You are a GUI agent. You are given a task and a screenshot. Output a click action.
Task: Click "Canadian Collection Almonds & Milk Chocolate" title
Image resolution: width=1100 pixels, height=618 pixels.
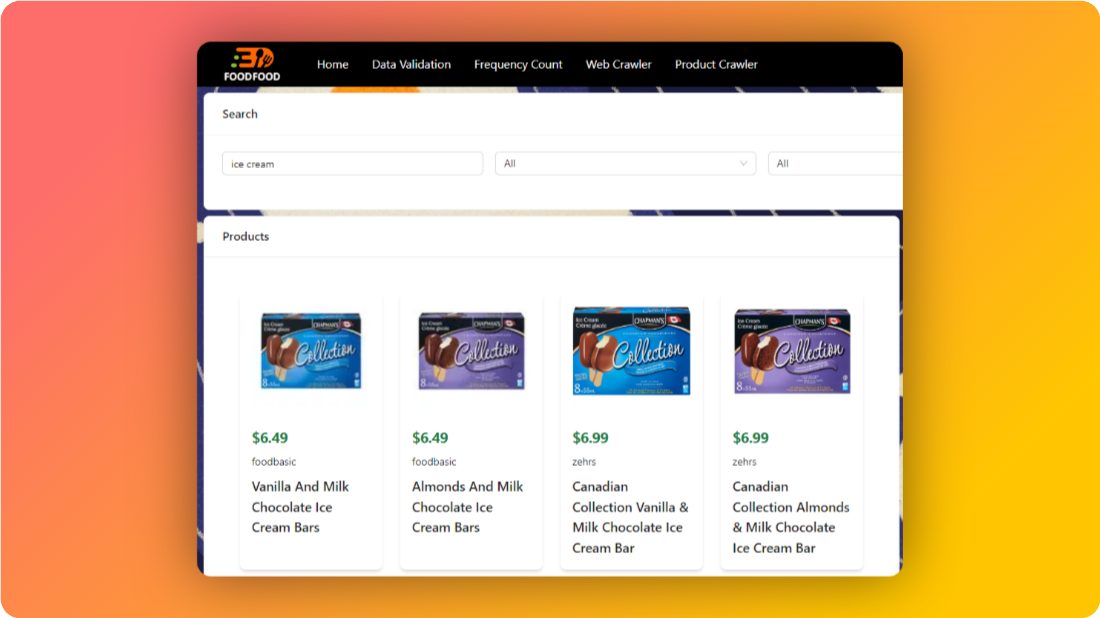[790, 517]
